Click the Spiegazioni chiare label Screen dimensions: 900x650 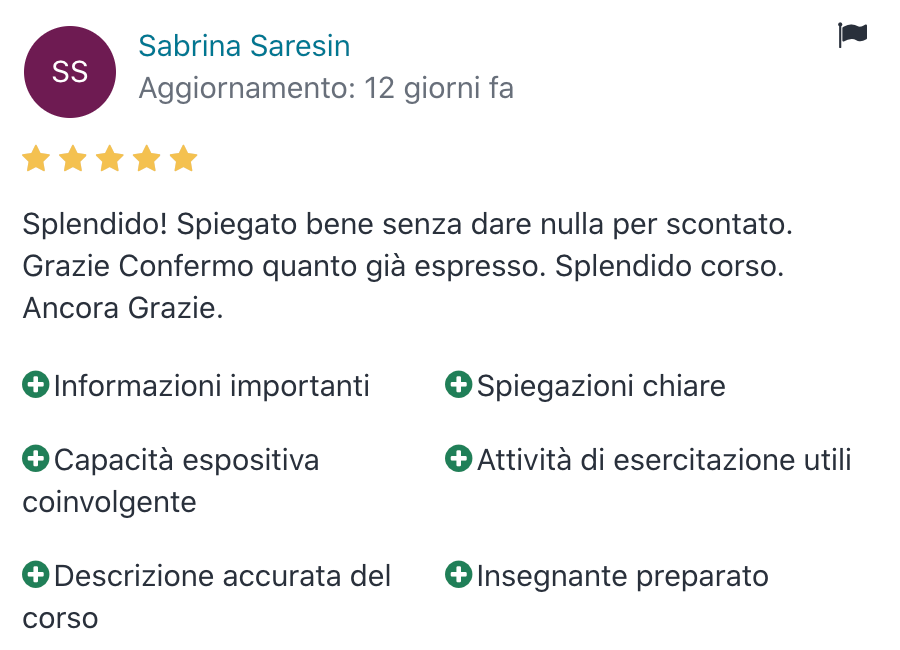point(601,385)
